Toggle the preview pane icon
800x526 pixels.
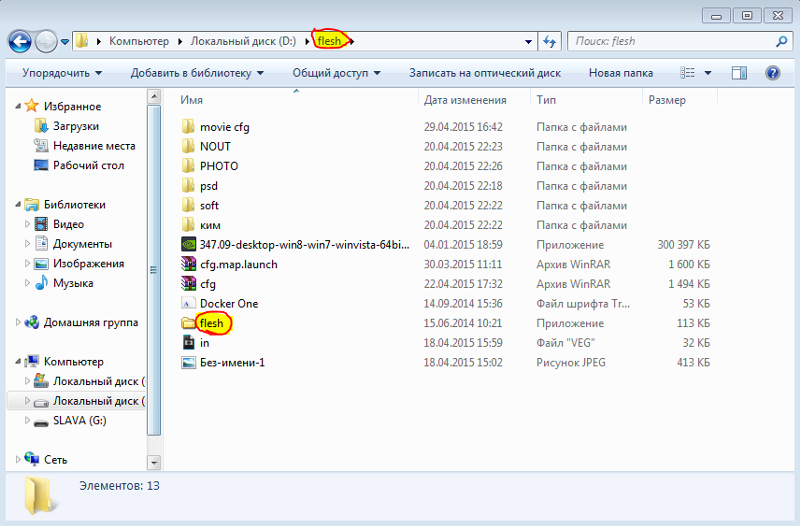[739, 73]
